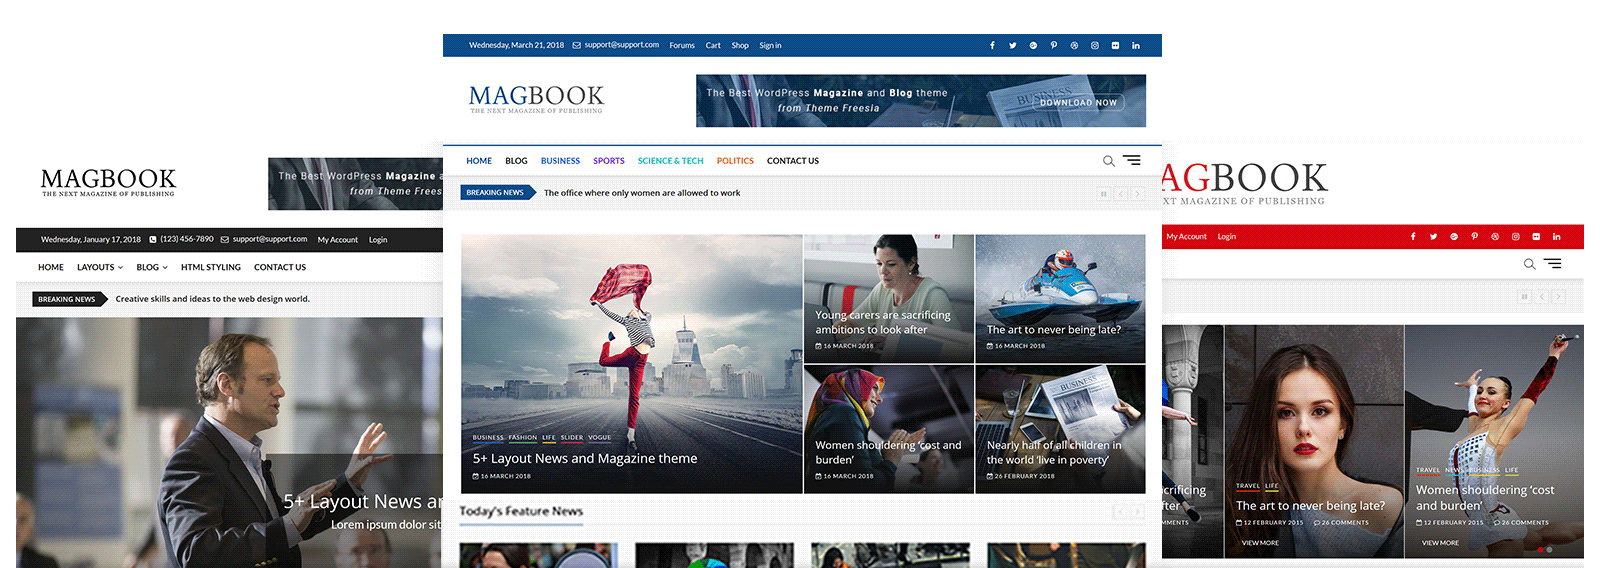Pause news ticker in red-themed preview

point(1524,297)
